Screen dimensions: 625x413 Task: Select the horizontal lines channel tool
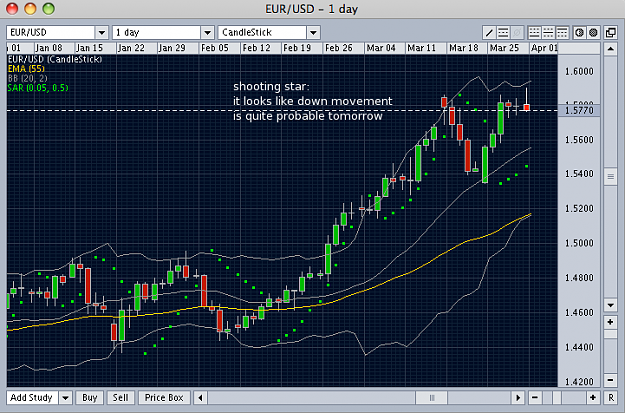pos(503,33)
